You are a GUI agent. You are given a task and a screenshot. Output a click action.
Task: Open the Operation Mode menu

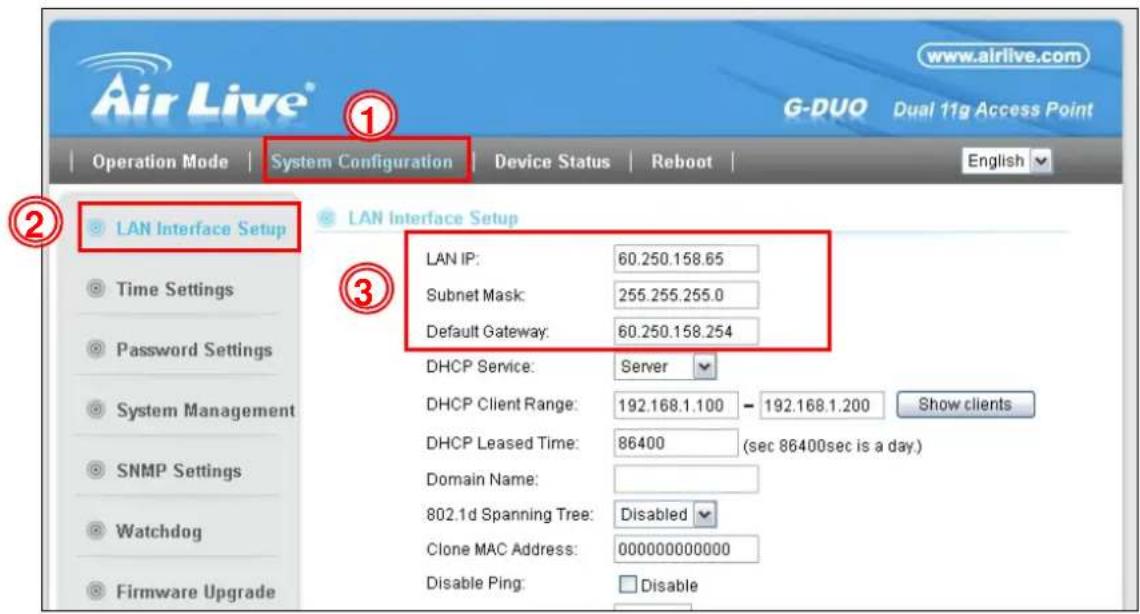point(160,161)
